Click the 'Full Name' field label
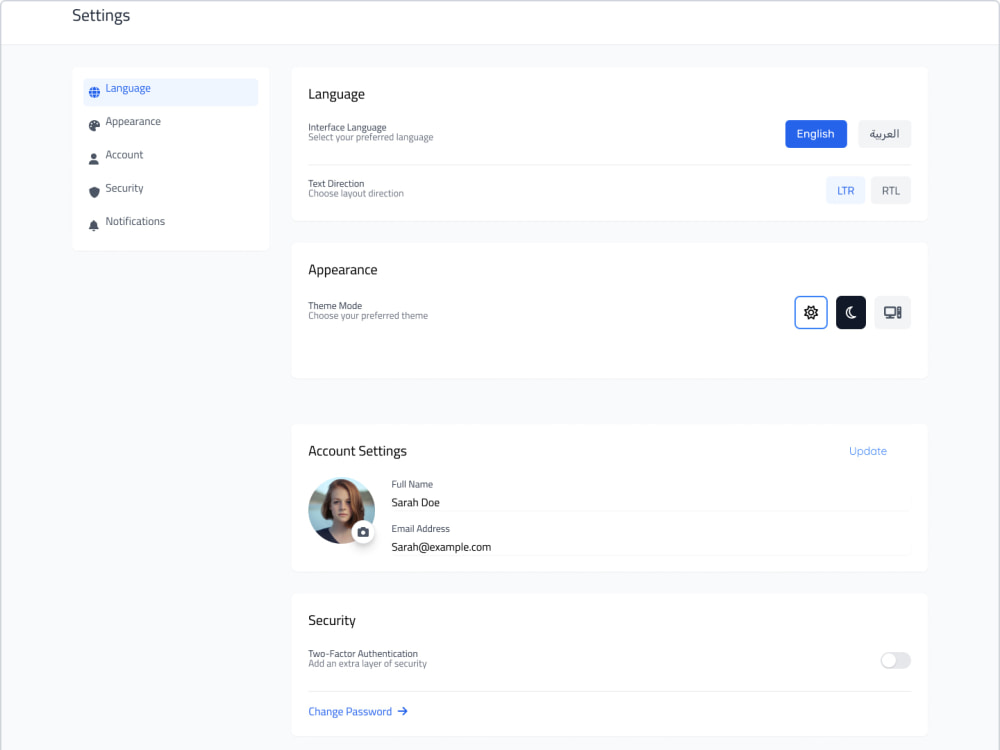Screen dimensions: 1000x750 coord(412,484)
